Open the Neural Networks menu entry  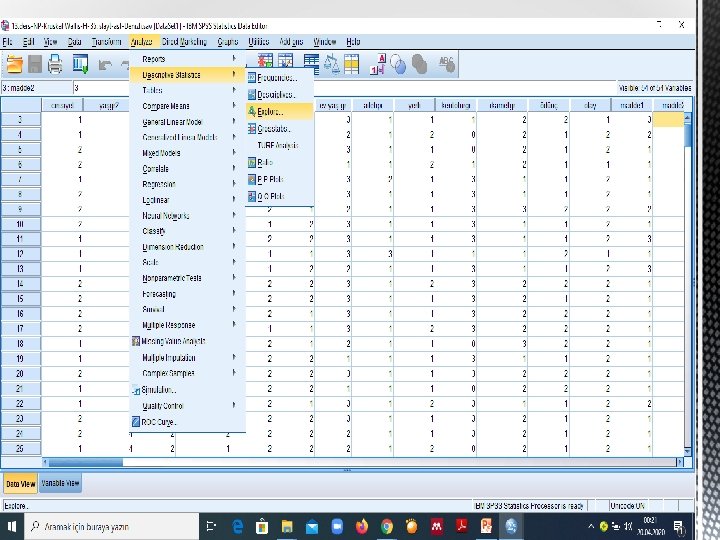click(187, 215)
